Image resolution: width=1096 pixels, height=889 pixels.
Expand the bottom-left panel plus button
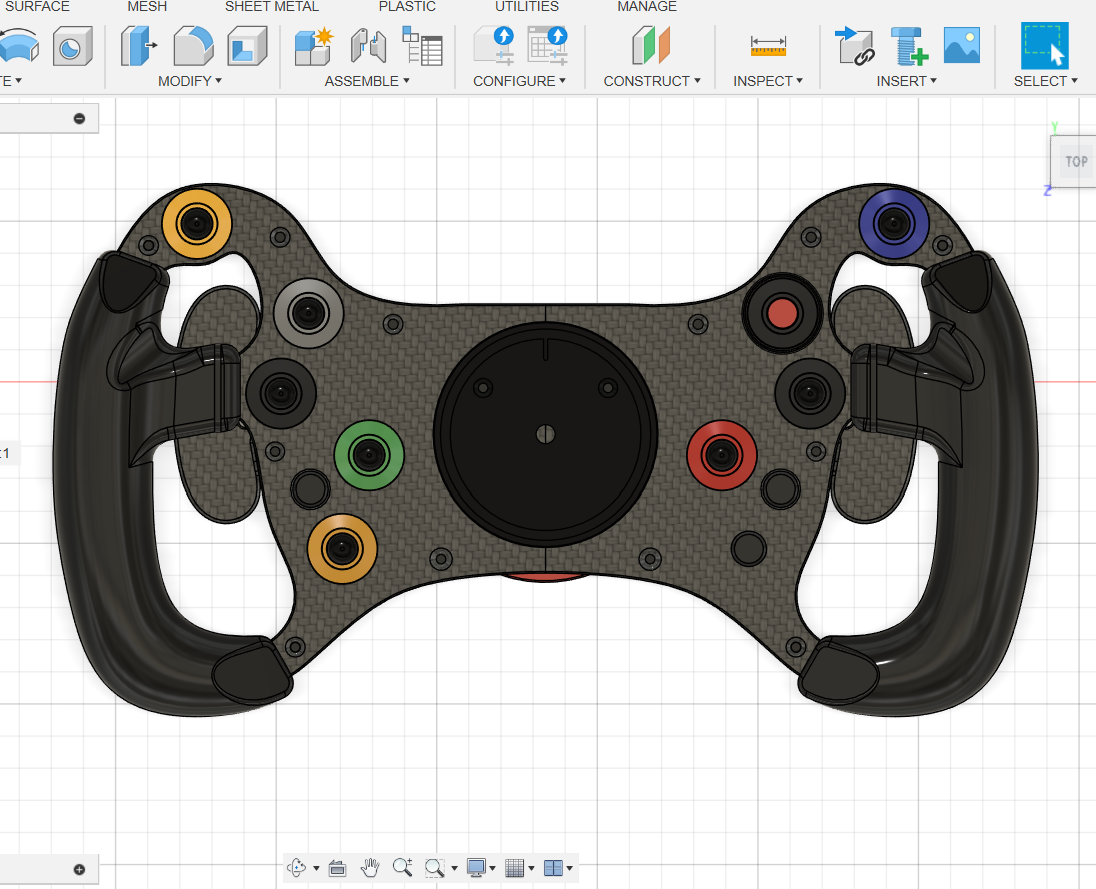pos(79,869)
